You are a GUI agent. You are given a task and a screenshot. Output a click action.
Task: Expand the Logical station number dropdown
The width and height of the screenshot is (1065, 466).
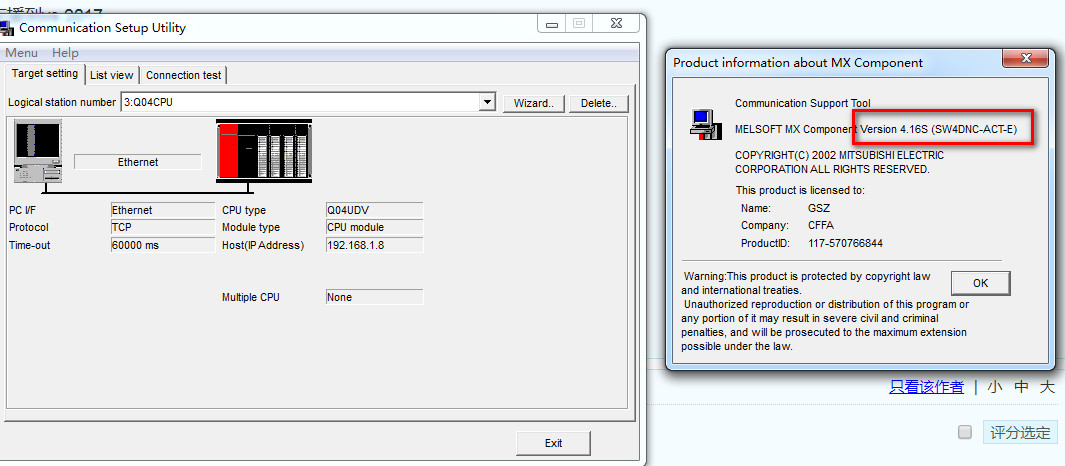click(487, 102)
